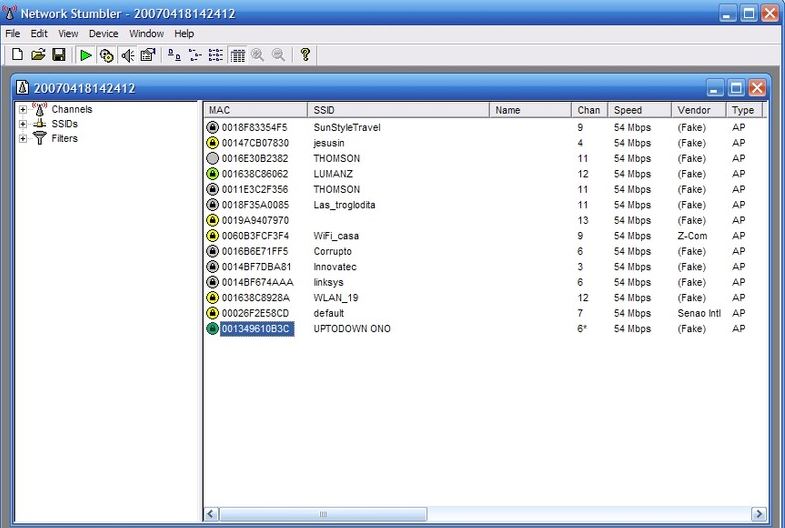Viewport: 785px width, 528px height.
Task: Click the Help question mark icon
Action: (305, 55)
